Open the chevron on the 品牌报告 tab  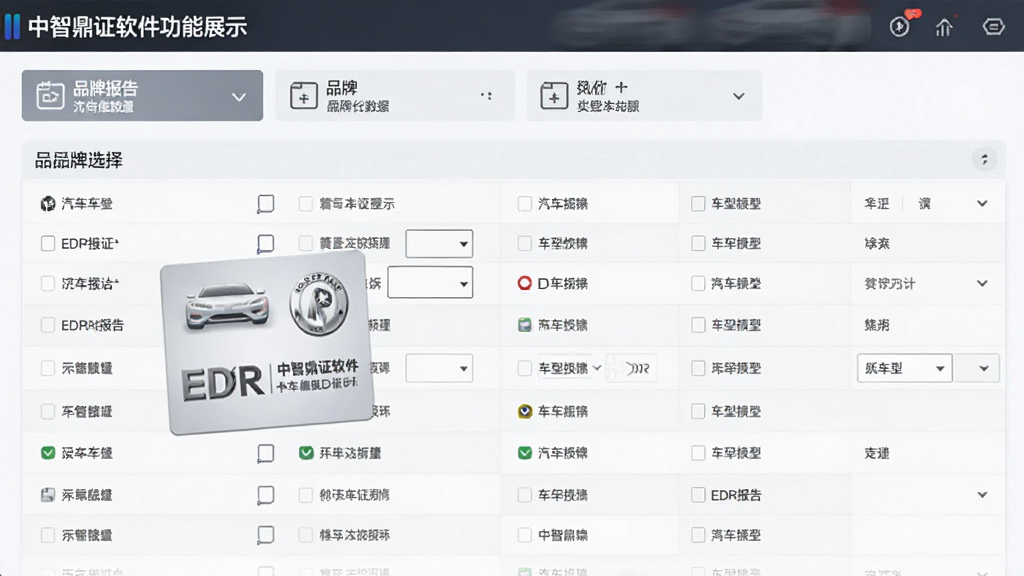click(239, 97)
